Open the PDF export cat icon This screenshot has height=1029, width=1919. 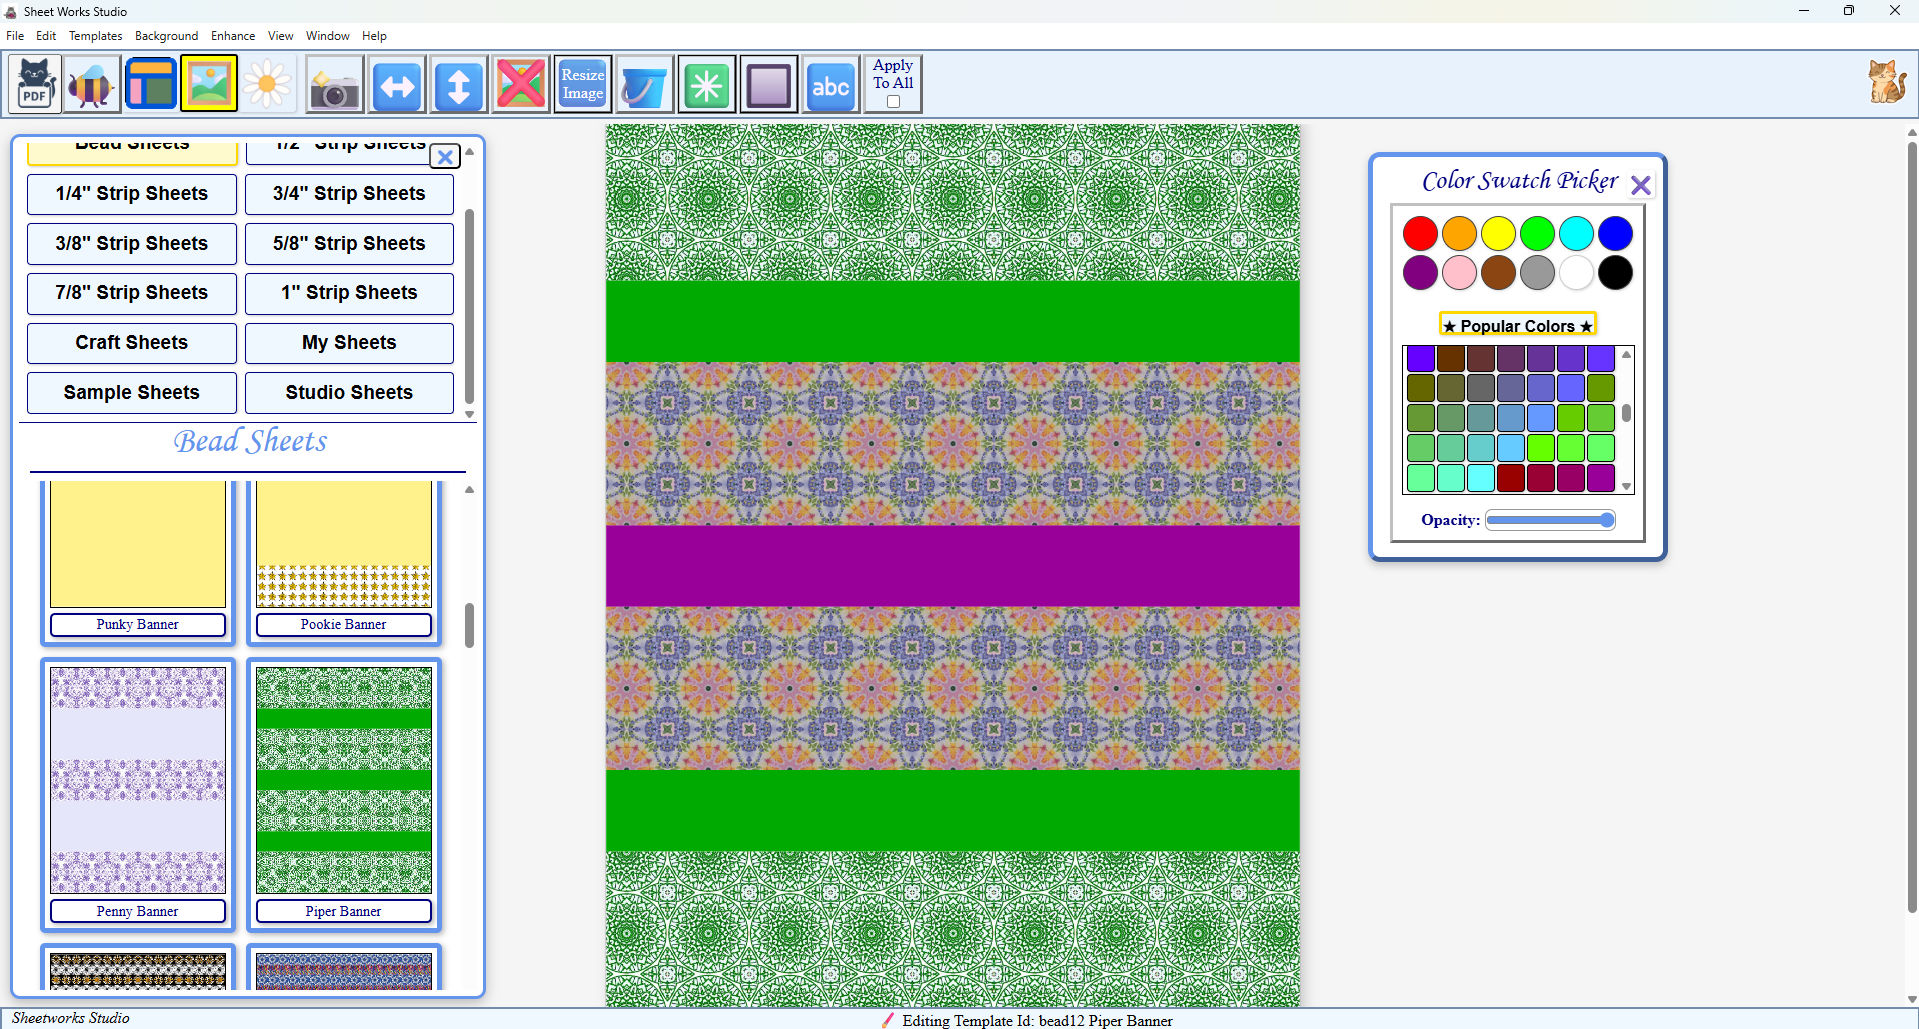tap(34, 83)
